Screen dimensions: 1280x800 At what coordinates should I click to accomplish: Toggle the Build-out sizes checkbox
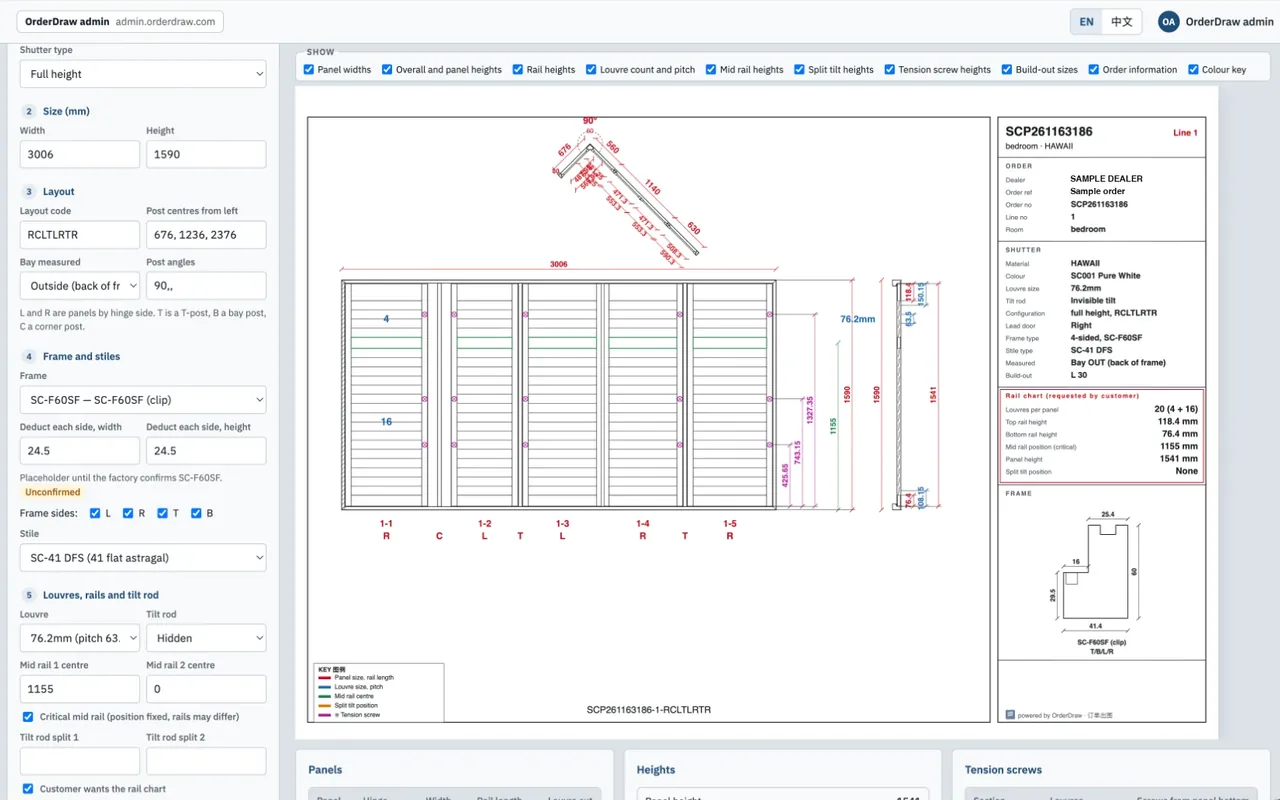[1007, 70]
